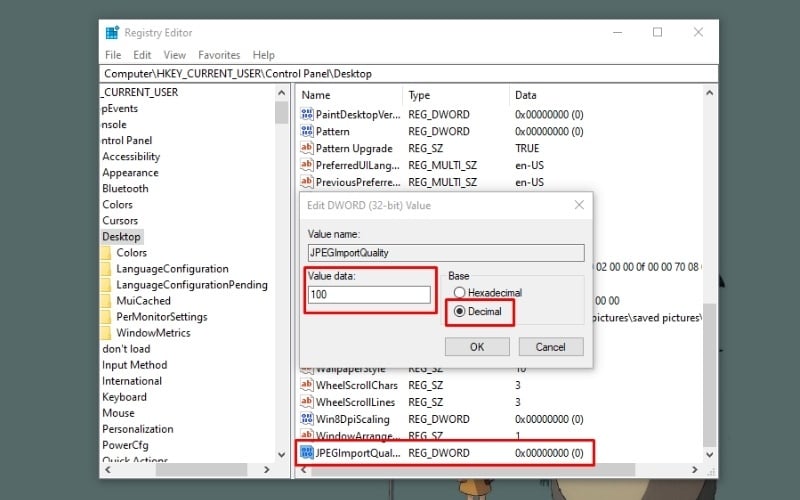The height and width of the screenshot is (500, 800).
Task: Click values pane scroll up arrow
Action: [709, 93]
